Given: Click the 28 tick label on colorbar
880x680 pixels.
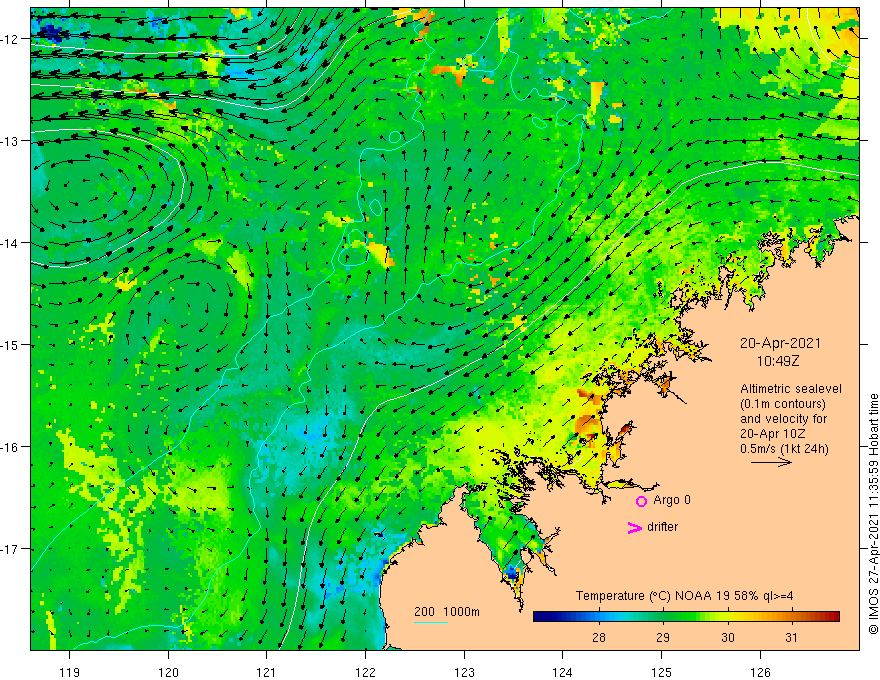Looking at the screenshot, I should [599, 637].
